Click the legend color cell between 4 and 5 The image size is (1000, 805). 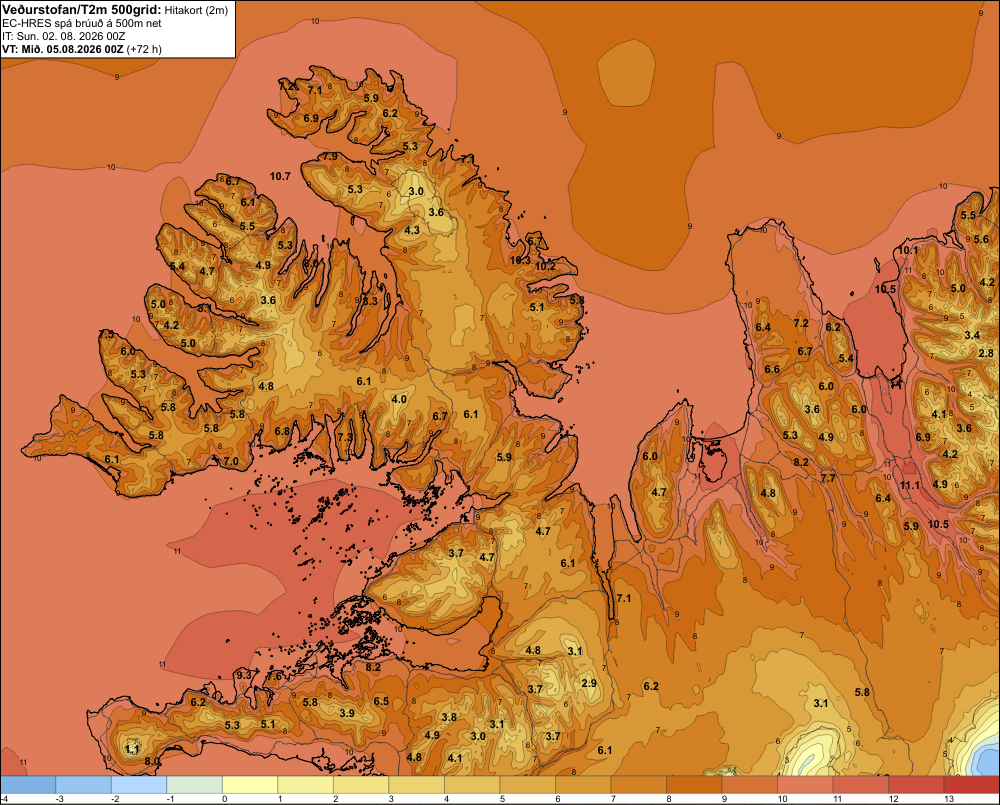[472, 785]
